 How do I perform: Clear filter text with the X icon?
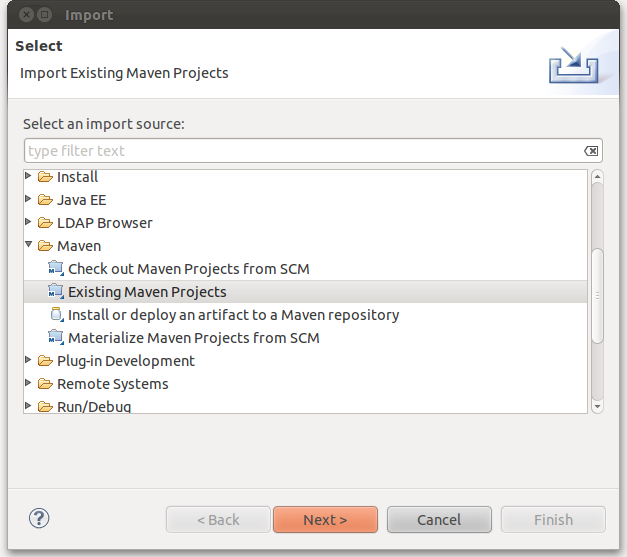tap(591, 151)
